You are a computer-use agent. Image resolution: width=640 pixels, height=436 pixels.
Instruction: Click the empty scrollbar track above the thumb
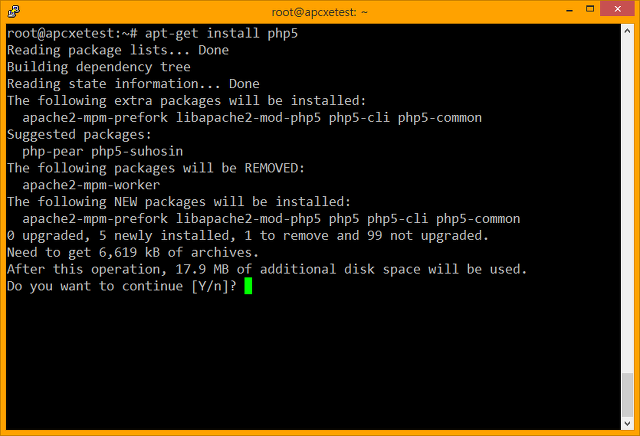coord(627,204)
